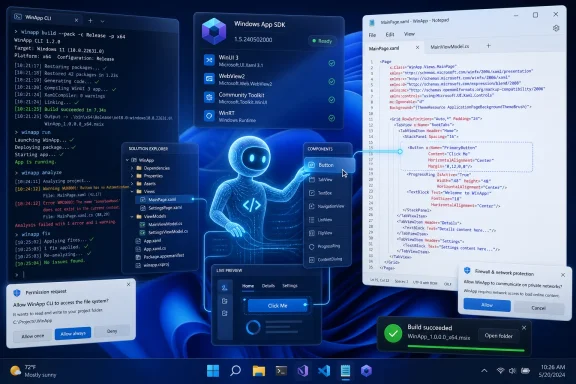Expand the Properties folder
Viewport: 576px width, 384px height.
click(x=132, y=176)
